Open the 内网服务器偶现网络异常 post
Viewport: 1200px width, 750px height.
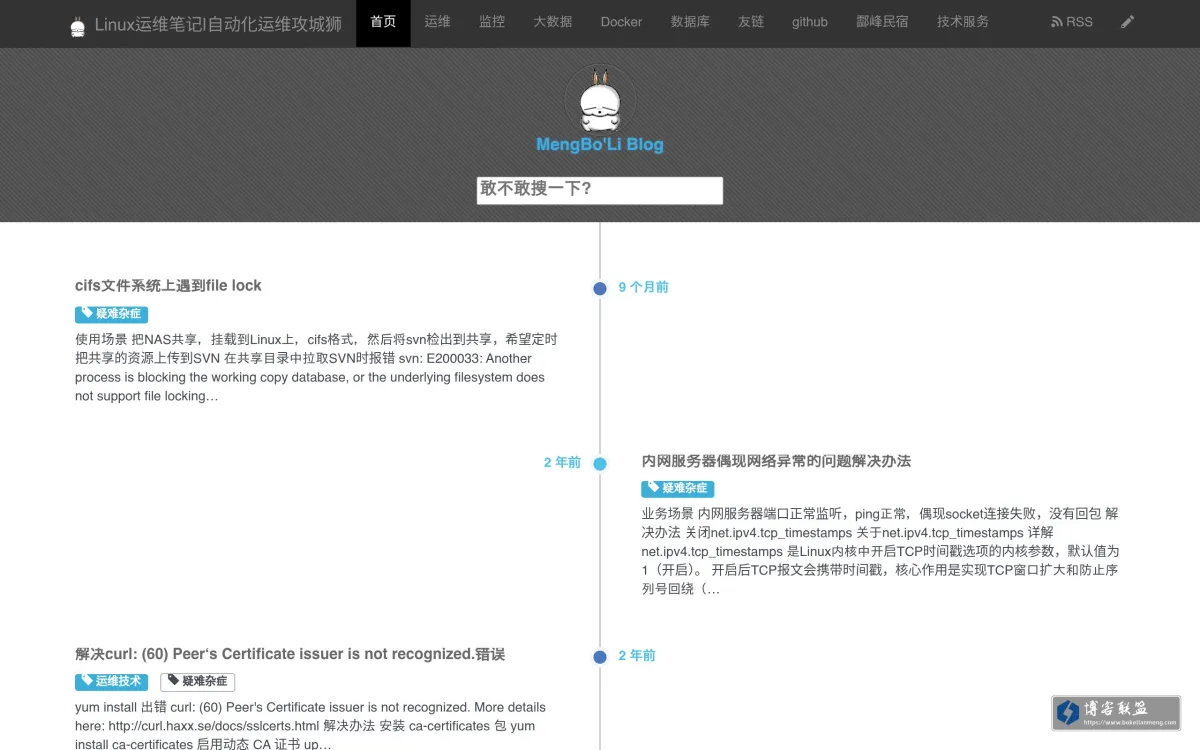(776, 462)
